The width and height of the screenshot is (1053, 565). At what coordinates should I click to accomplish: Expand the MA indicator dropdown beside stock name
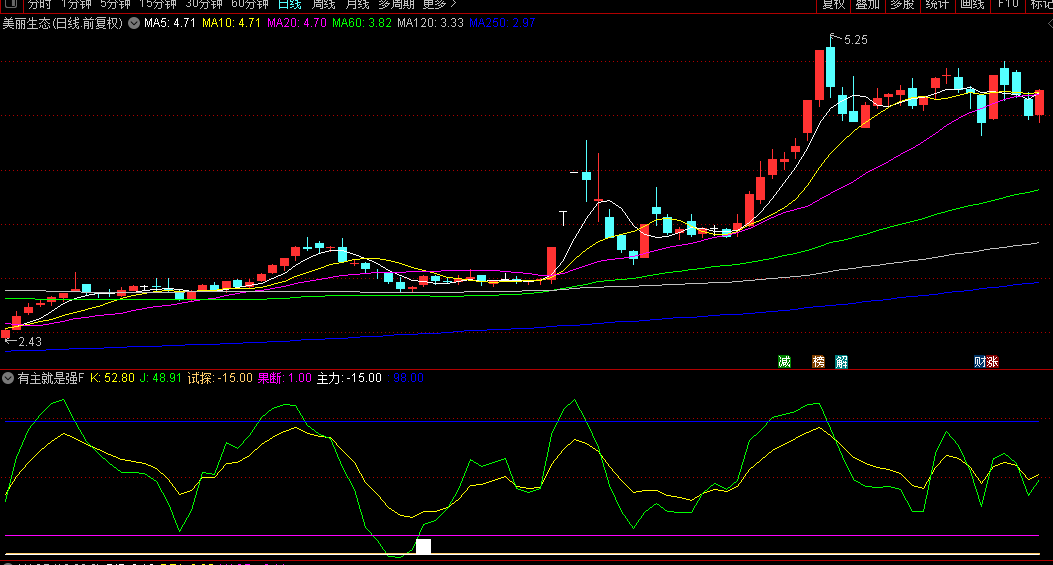point(134,22)
